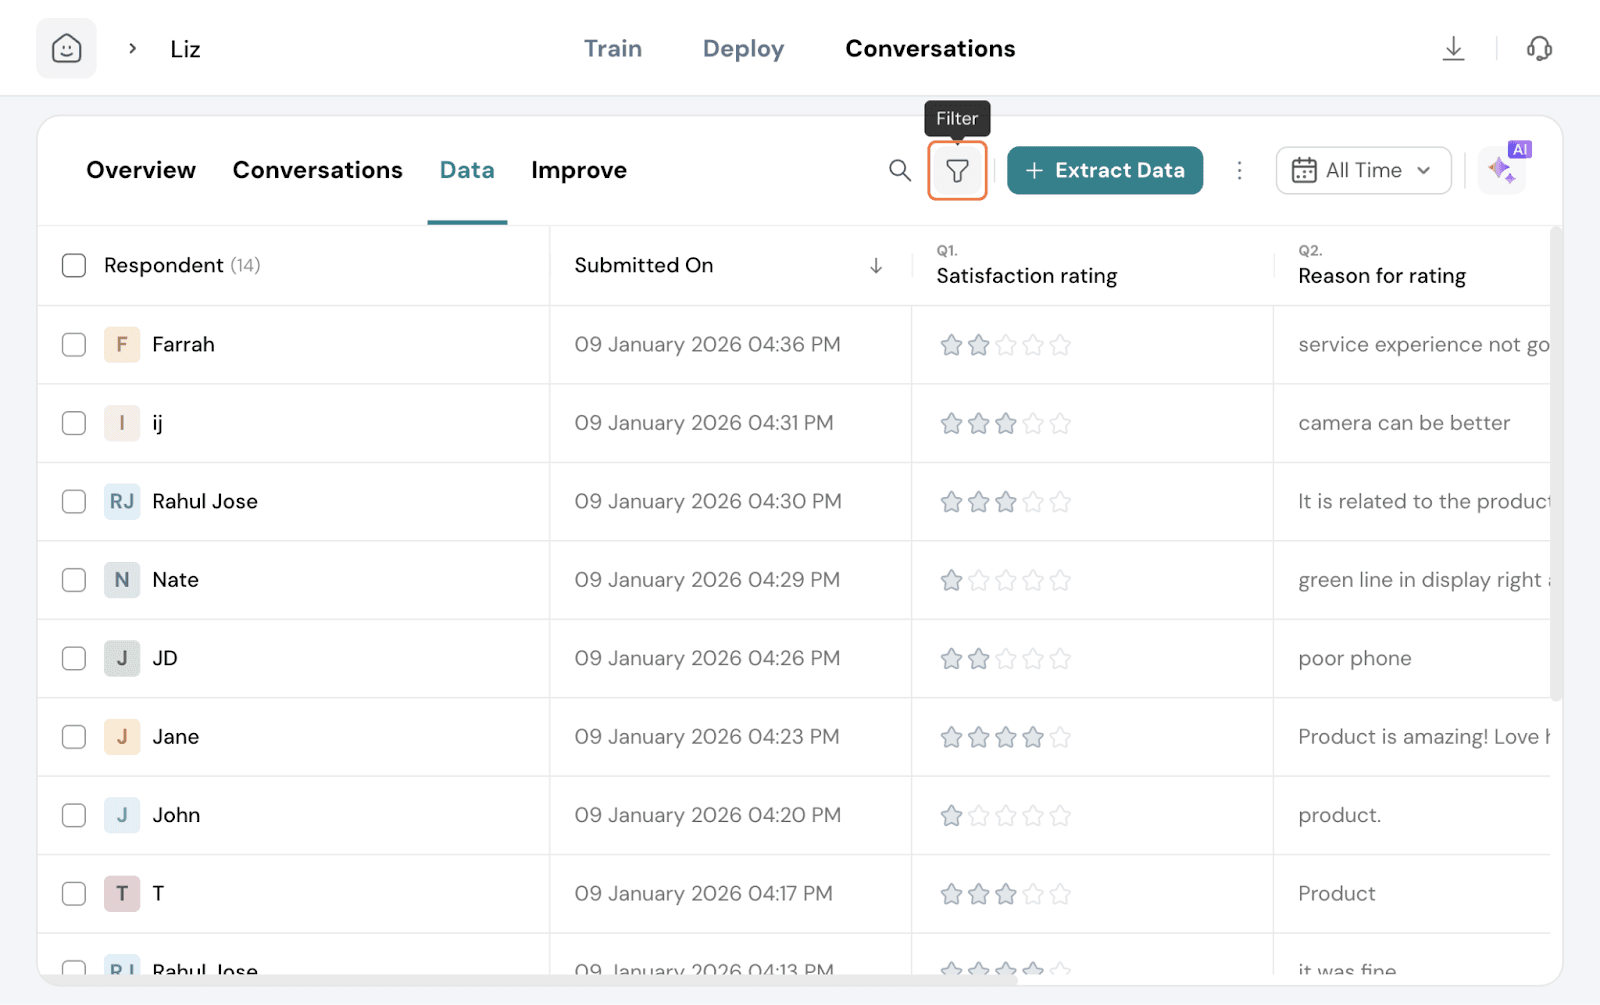This screenshot has height=1005, width=1600.
Task: Expand the All Time date dropdown
Action: [1362, 171]
